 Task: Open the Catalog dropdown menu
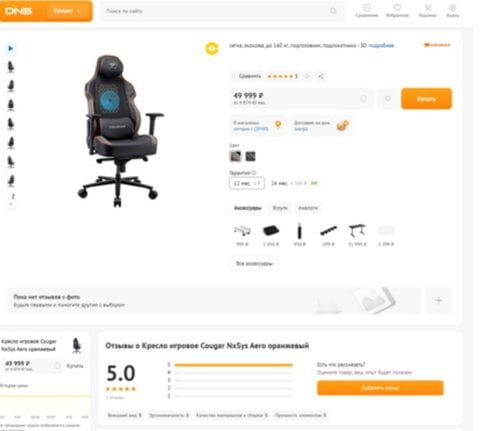pyautogui.click(x=67, y=11)
